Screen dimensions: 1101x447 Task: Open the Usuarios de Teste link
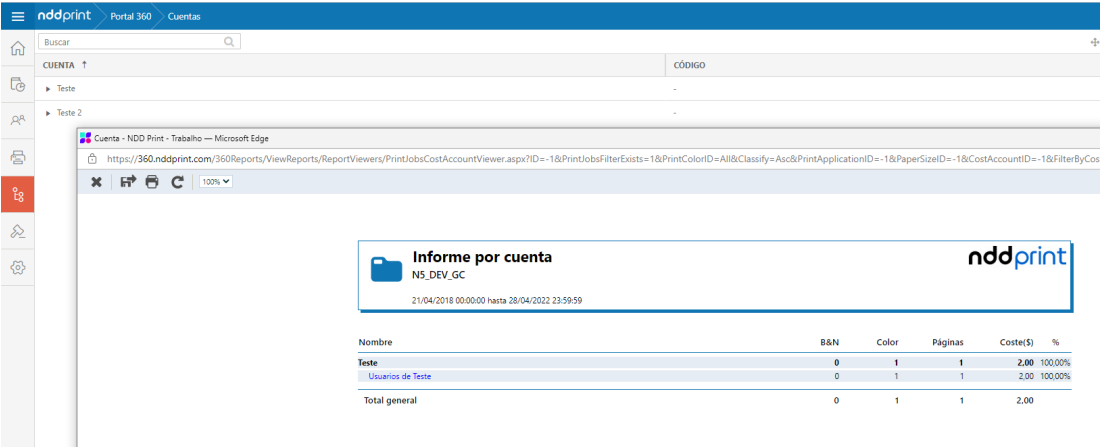pos(399,376)
